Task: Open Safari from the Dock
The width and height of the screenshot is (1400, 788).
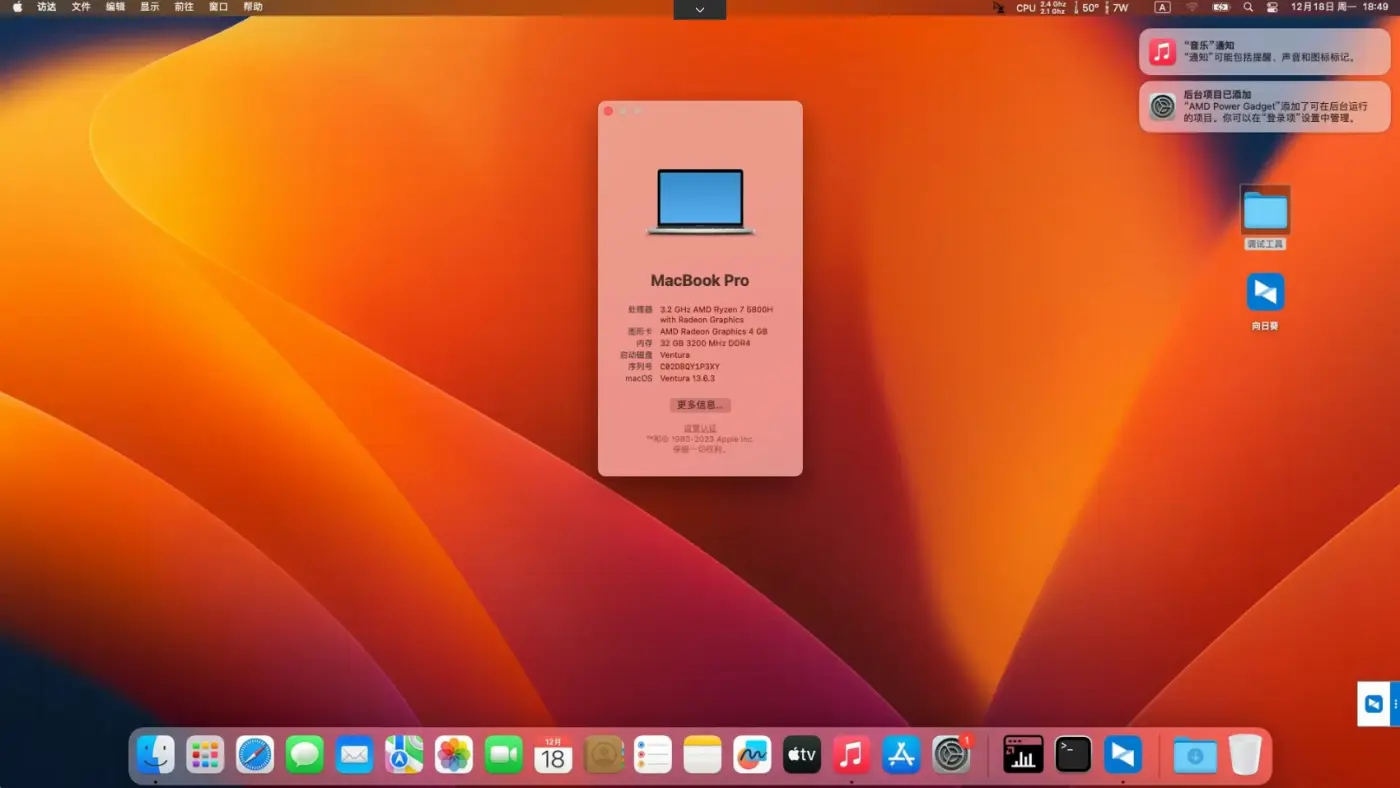Action: tap(254, 755)
